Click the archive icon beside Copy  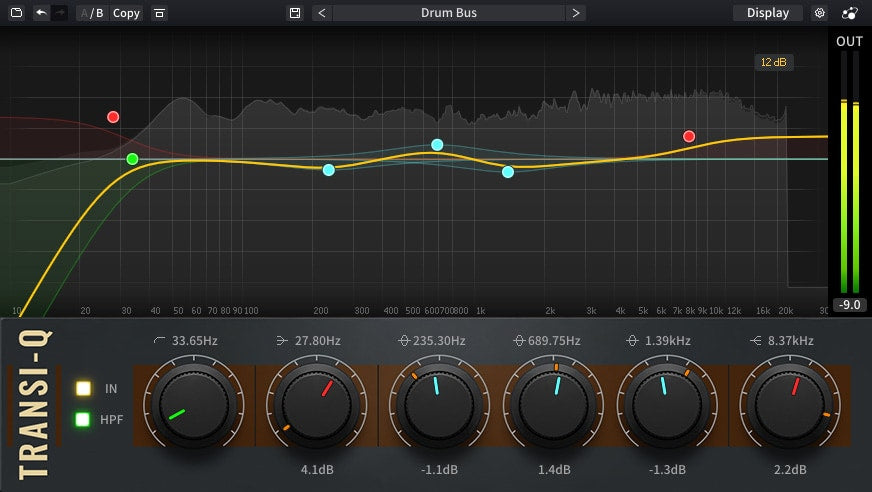[x=159, y=13]
